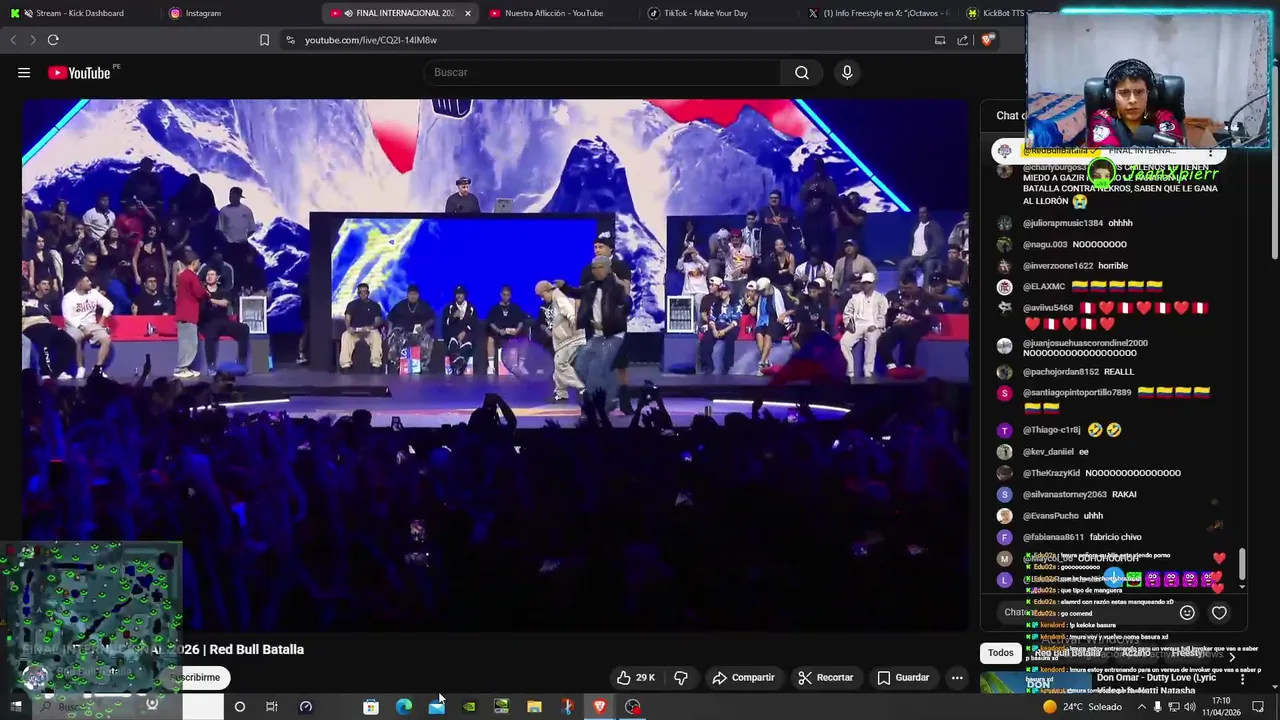Bookmark this page with the bookmark icon

click(x=264, y=40)
